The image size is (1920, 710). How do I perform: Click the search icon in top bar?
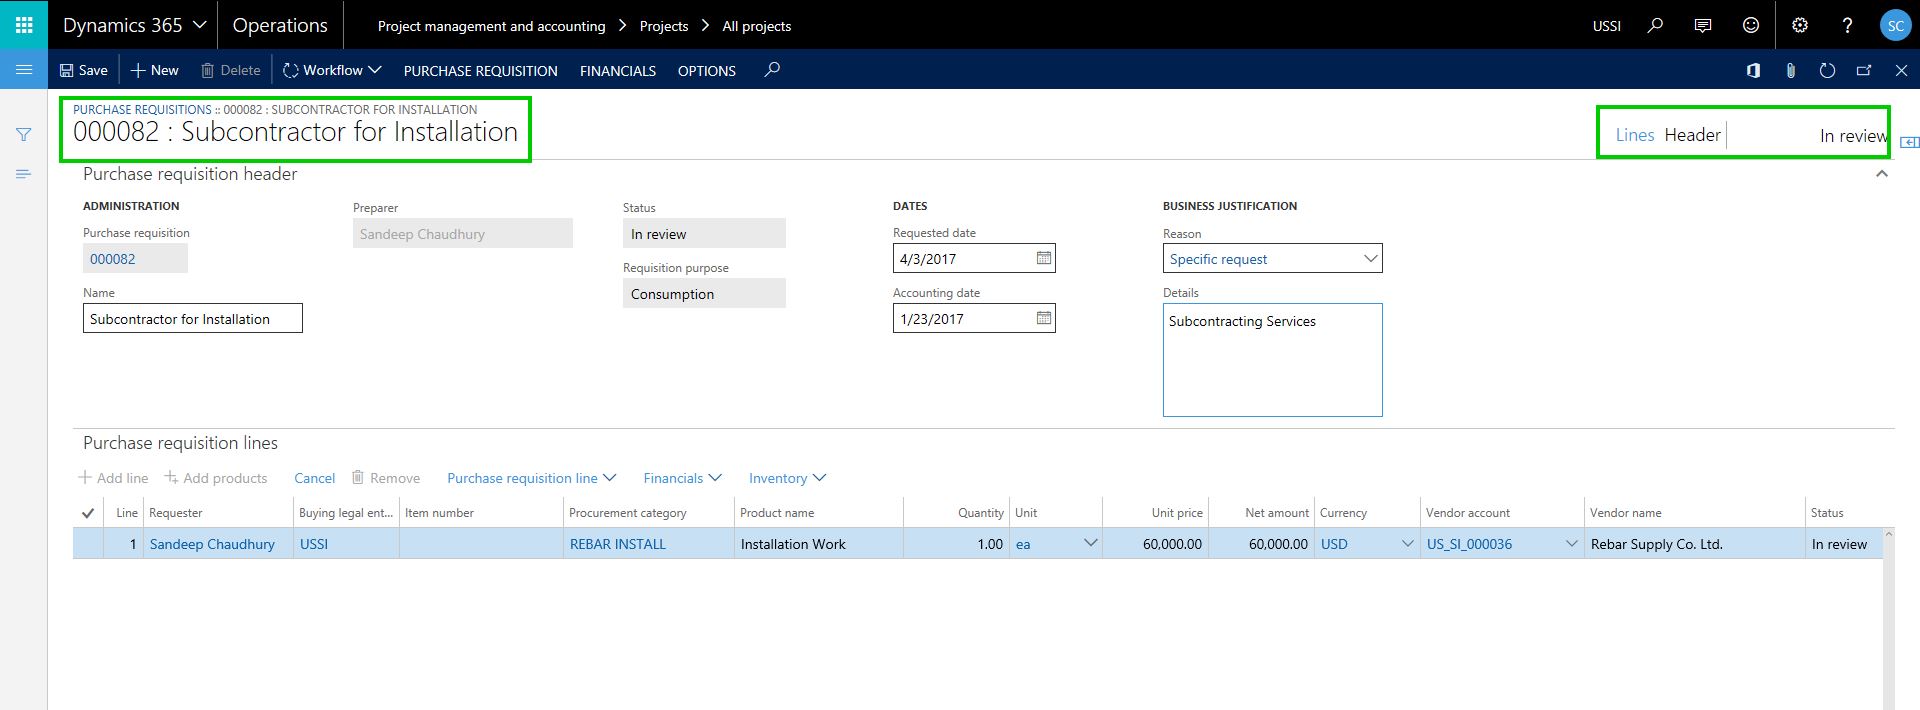(1655, 25)
